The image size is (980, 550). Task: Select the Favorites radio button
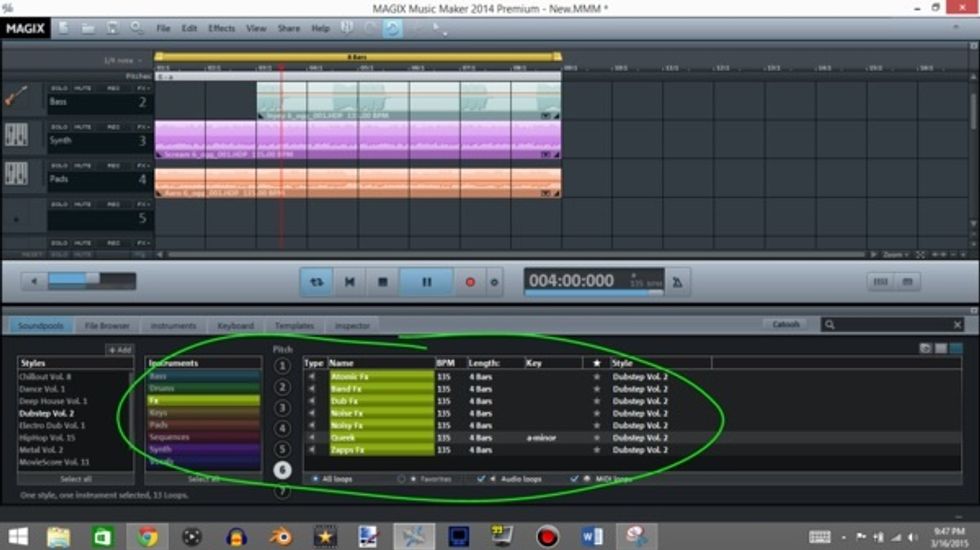point(401,479)
